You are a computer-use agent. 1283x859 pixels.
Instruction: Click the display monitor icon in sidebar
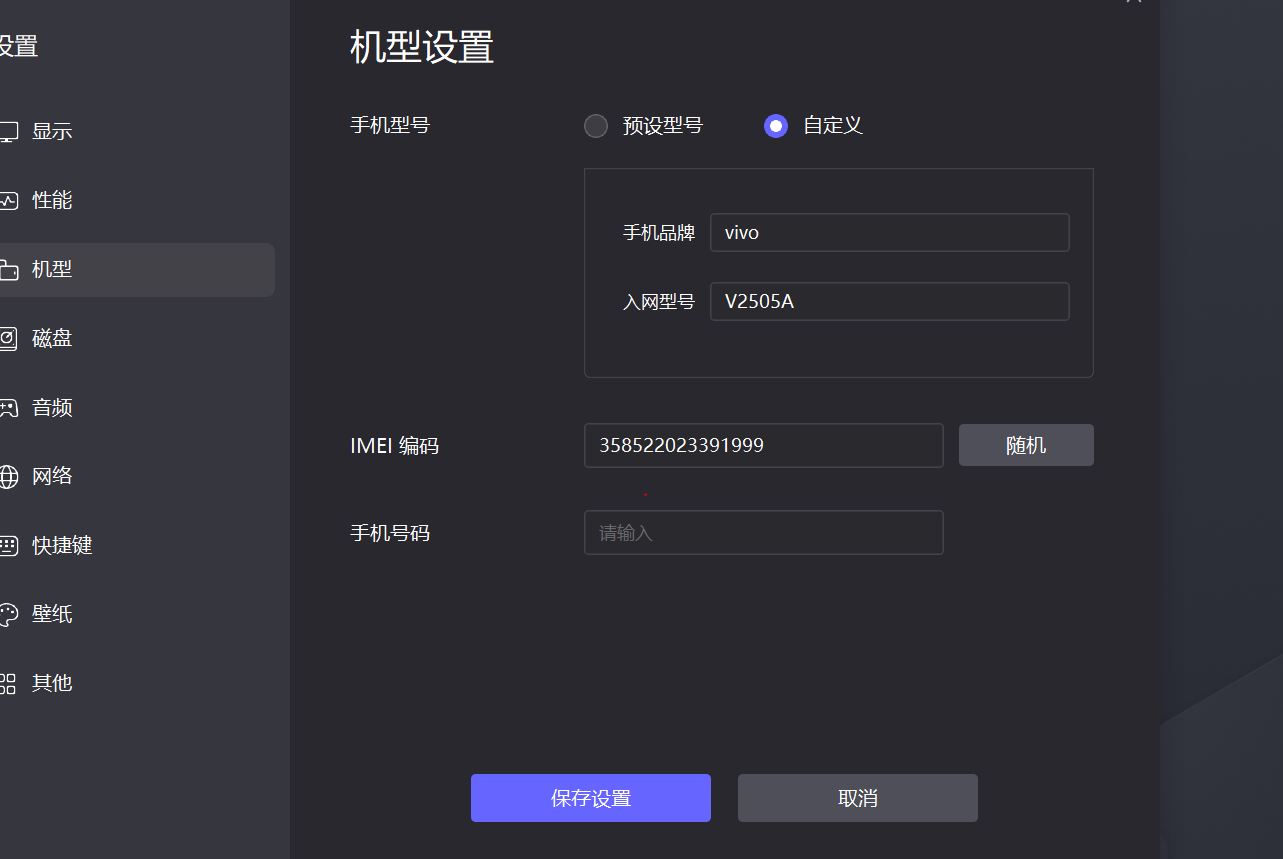point(8,131)
